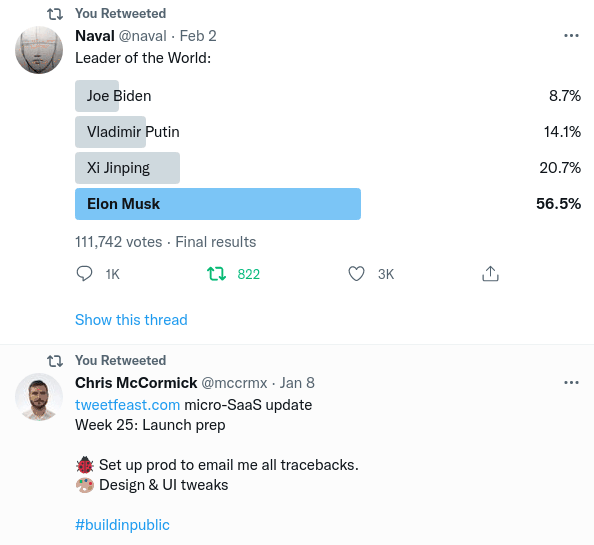
Task: Open Naval's display name
Action: 95,36
